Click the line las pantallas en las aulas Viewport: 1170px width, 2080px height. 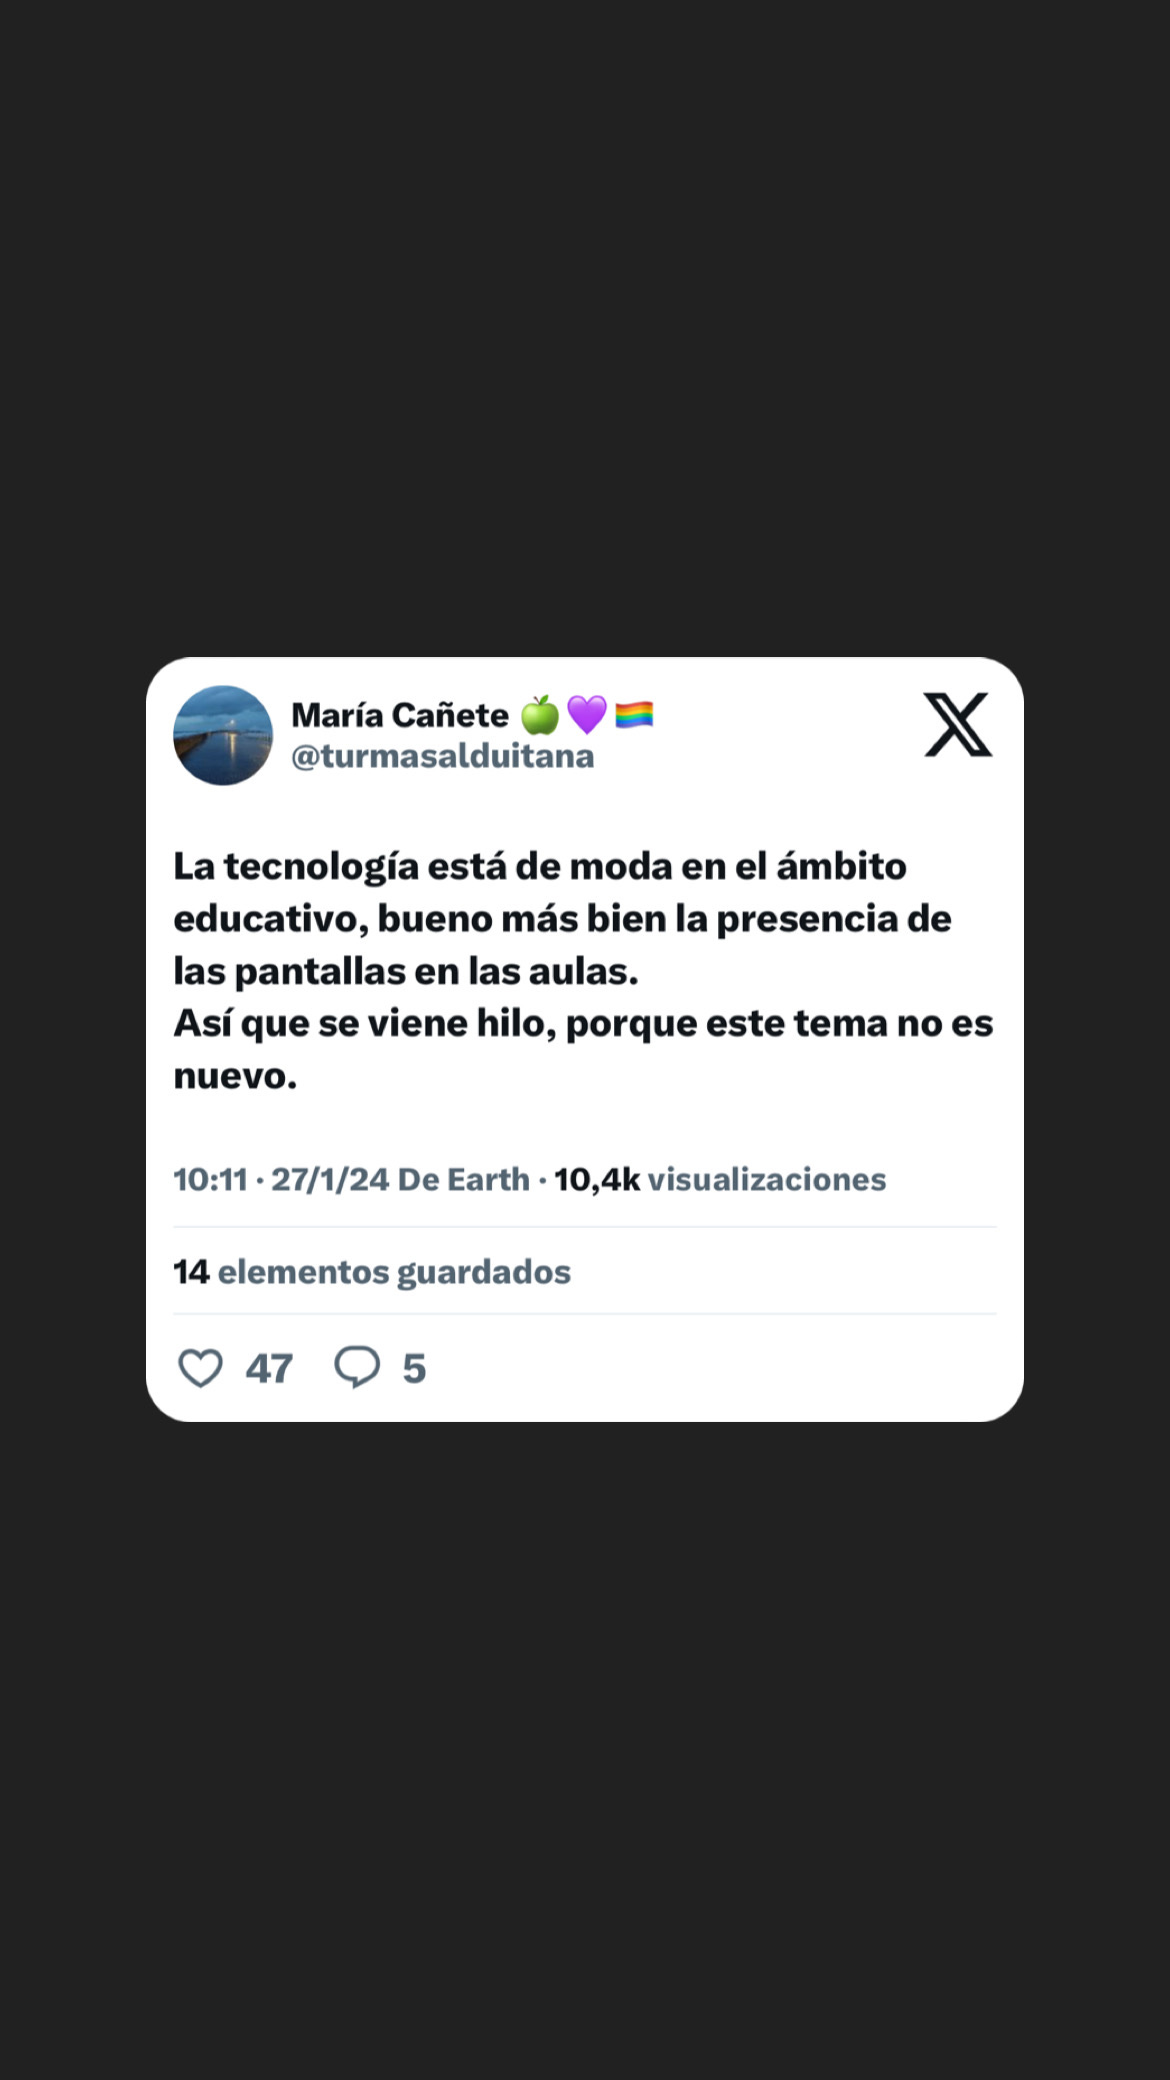406,971
